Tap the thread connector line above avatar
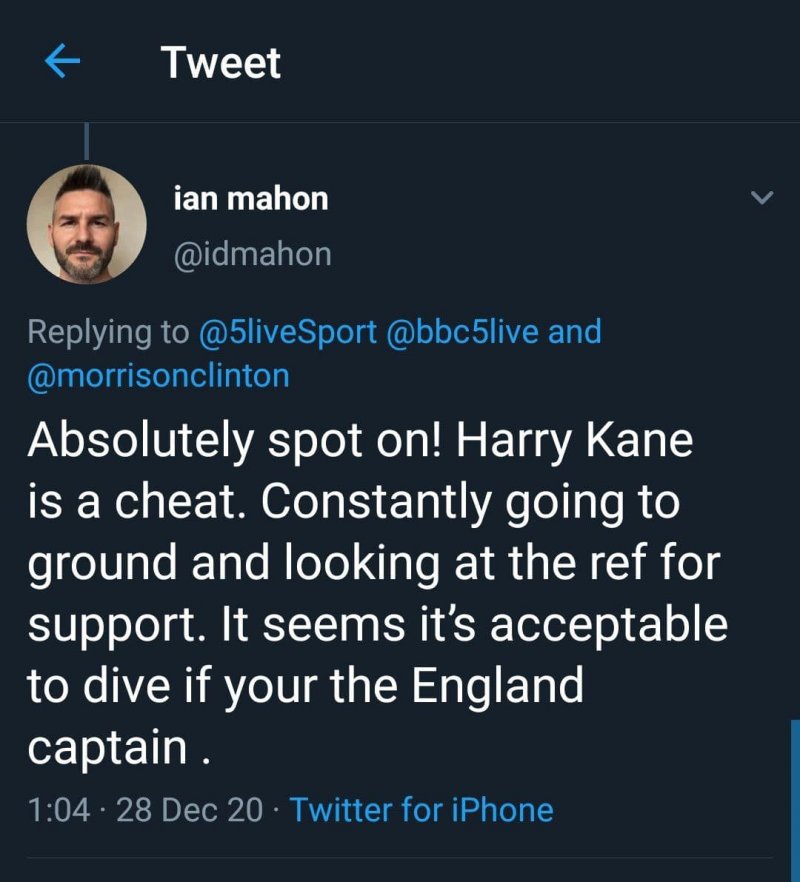The image size is (800, 882). 86,140
